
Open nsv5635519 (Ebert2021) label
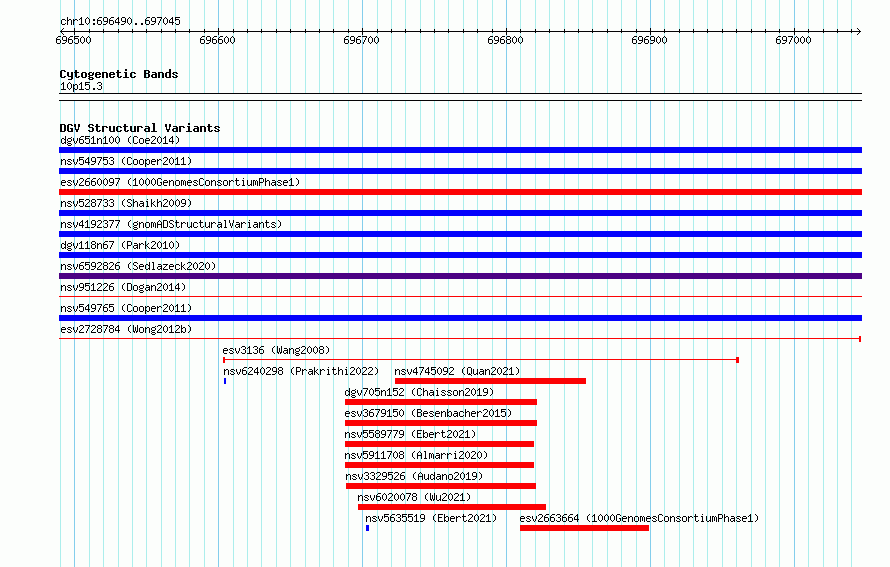pyautogui.click(x=431, y=518)
